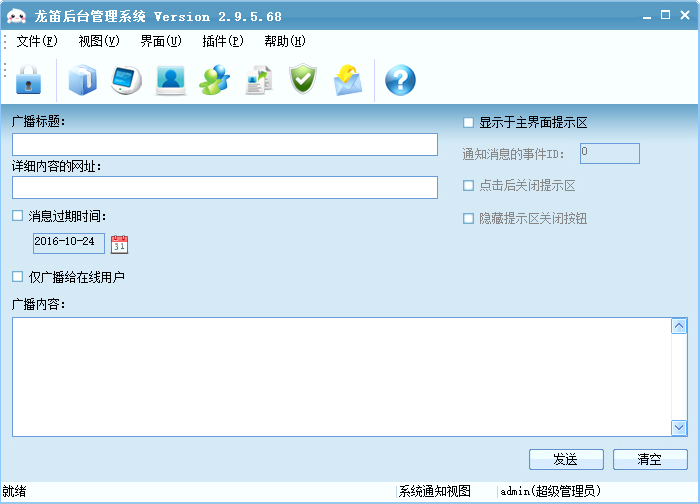Open the 界面(U) menu

pyautogui.click(x=161, y=41)
